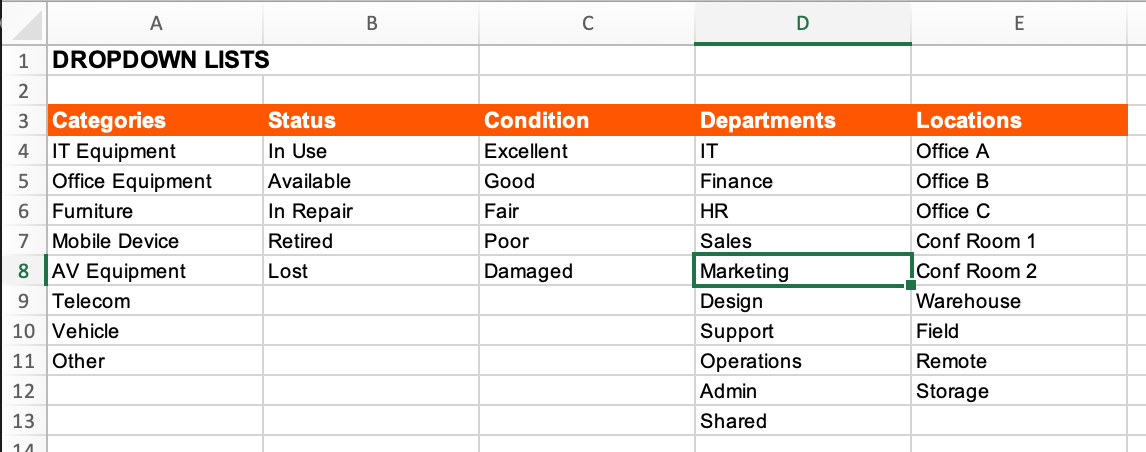The height and width of the screenshot is (452, 1146).
Task: Select the Damaged condition cell
Action: [587, 271]
